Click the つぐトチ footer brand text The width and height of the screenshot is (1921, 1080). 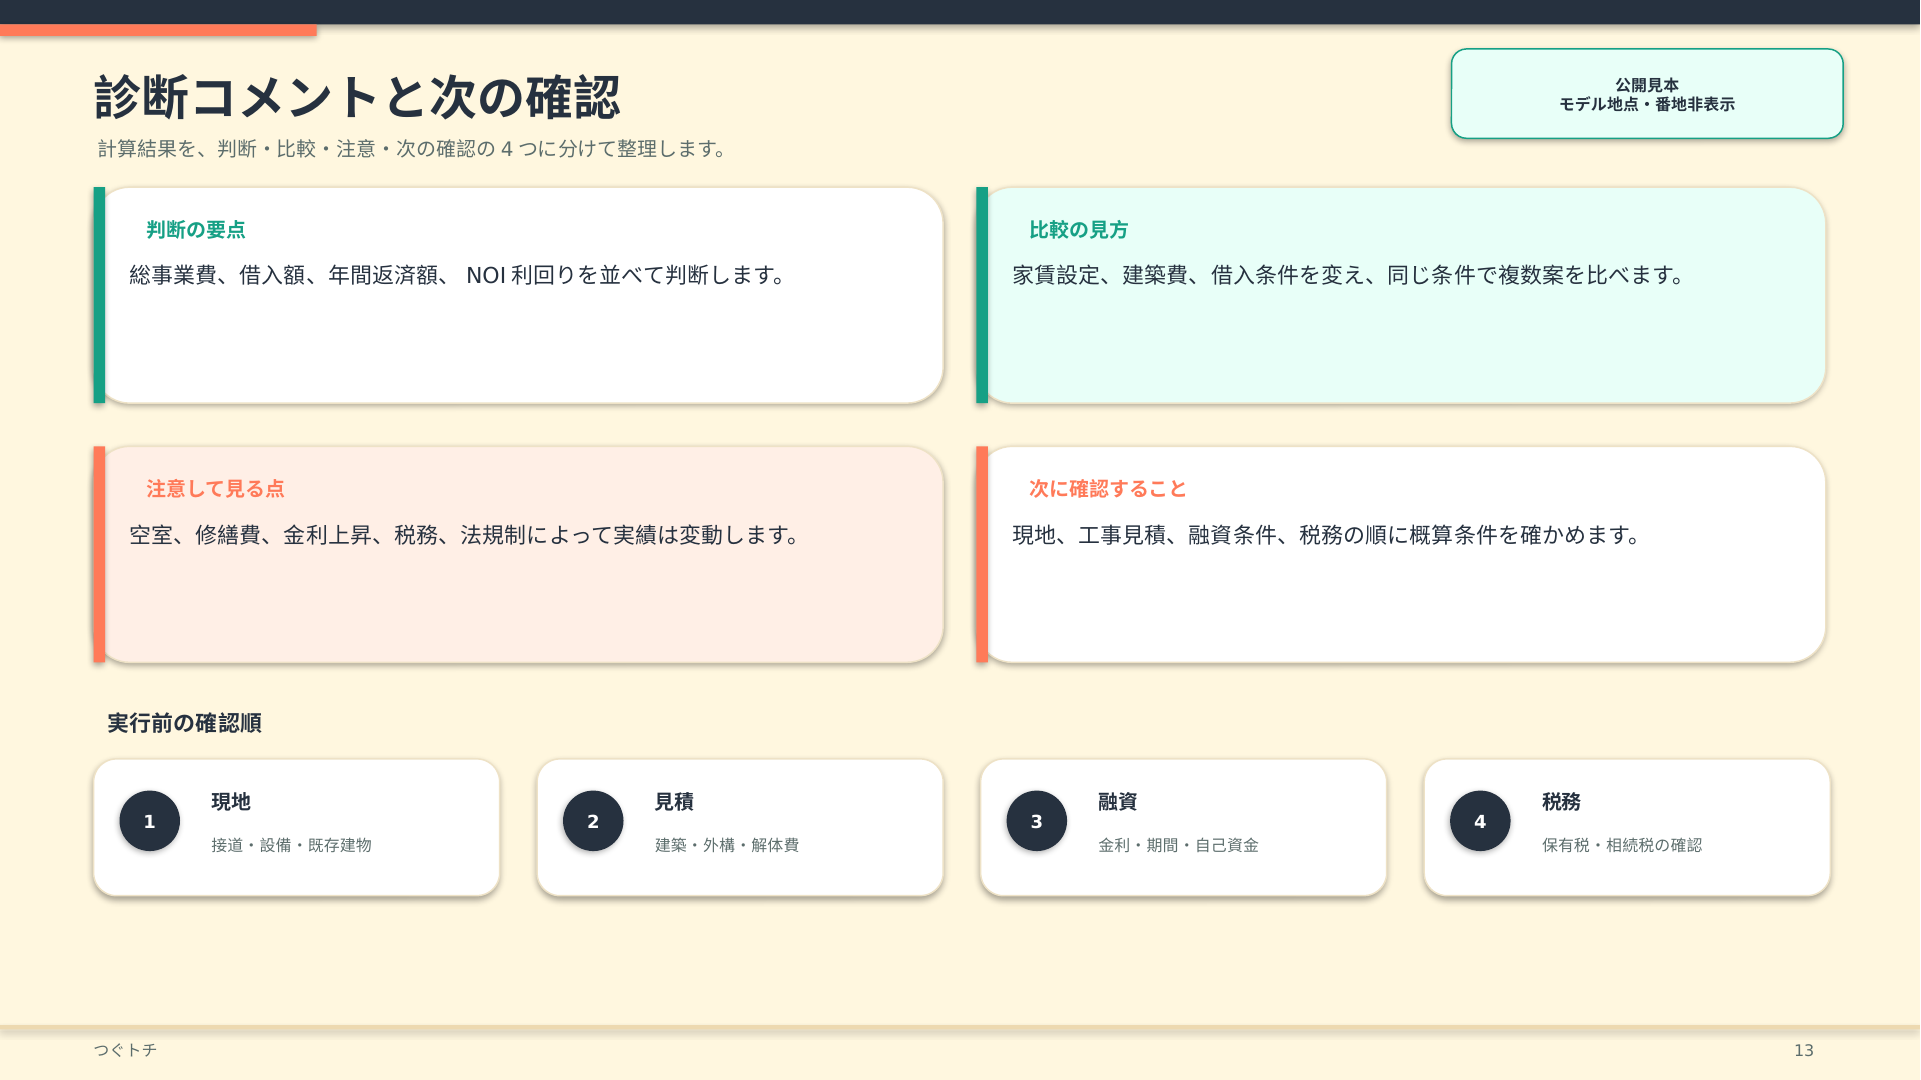[125, 1050]
